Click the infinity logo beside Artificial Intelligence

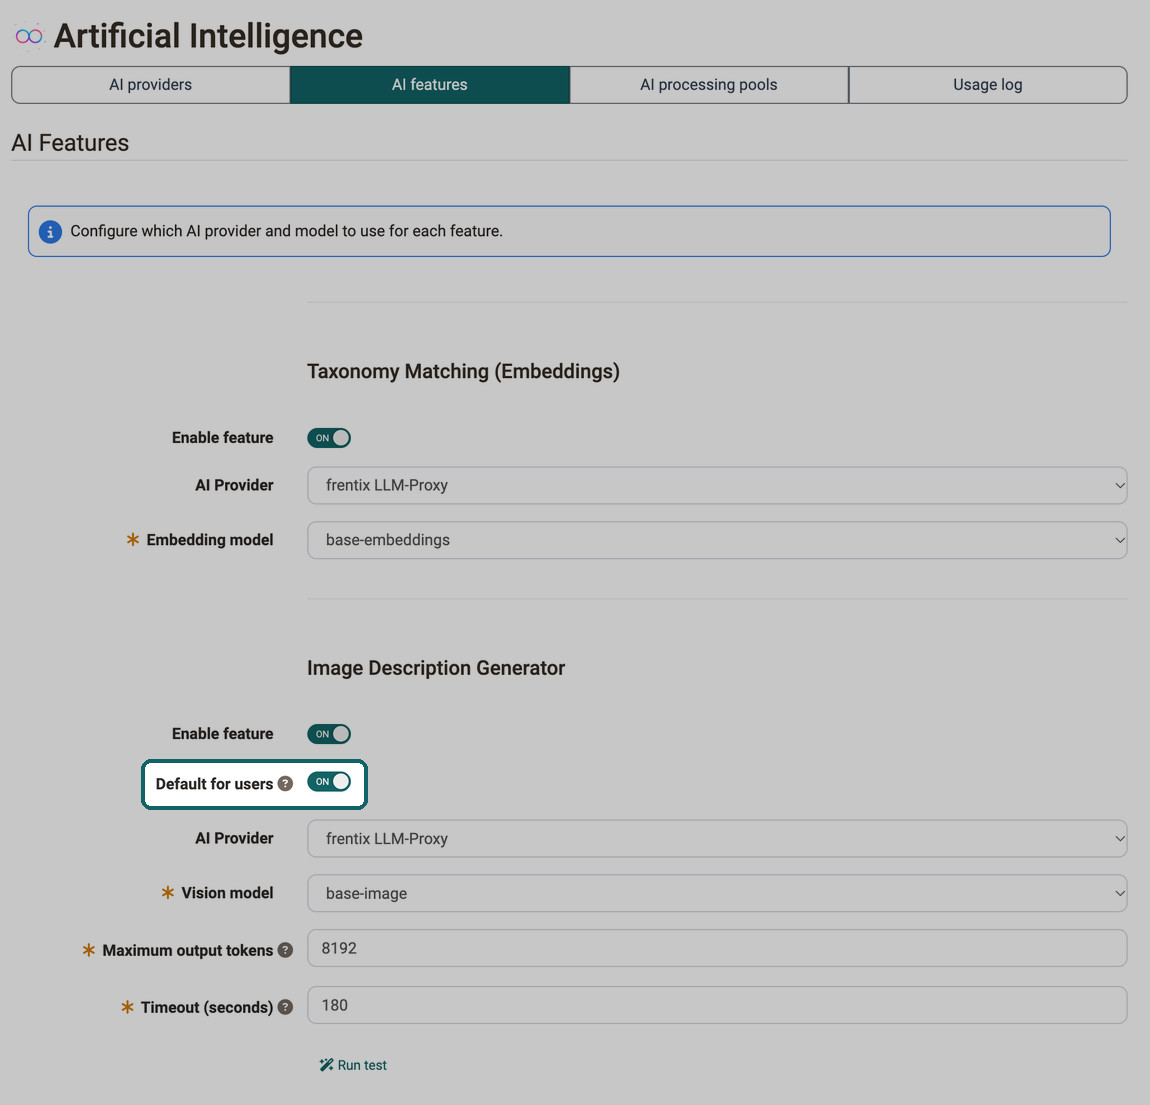pyautogui.click(x=29, y=36)
